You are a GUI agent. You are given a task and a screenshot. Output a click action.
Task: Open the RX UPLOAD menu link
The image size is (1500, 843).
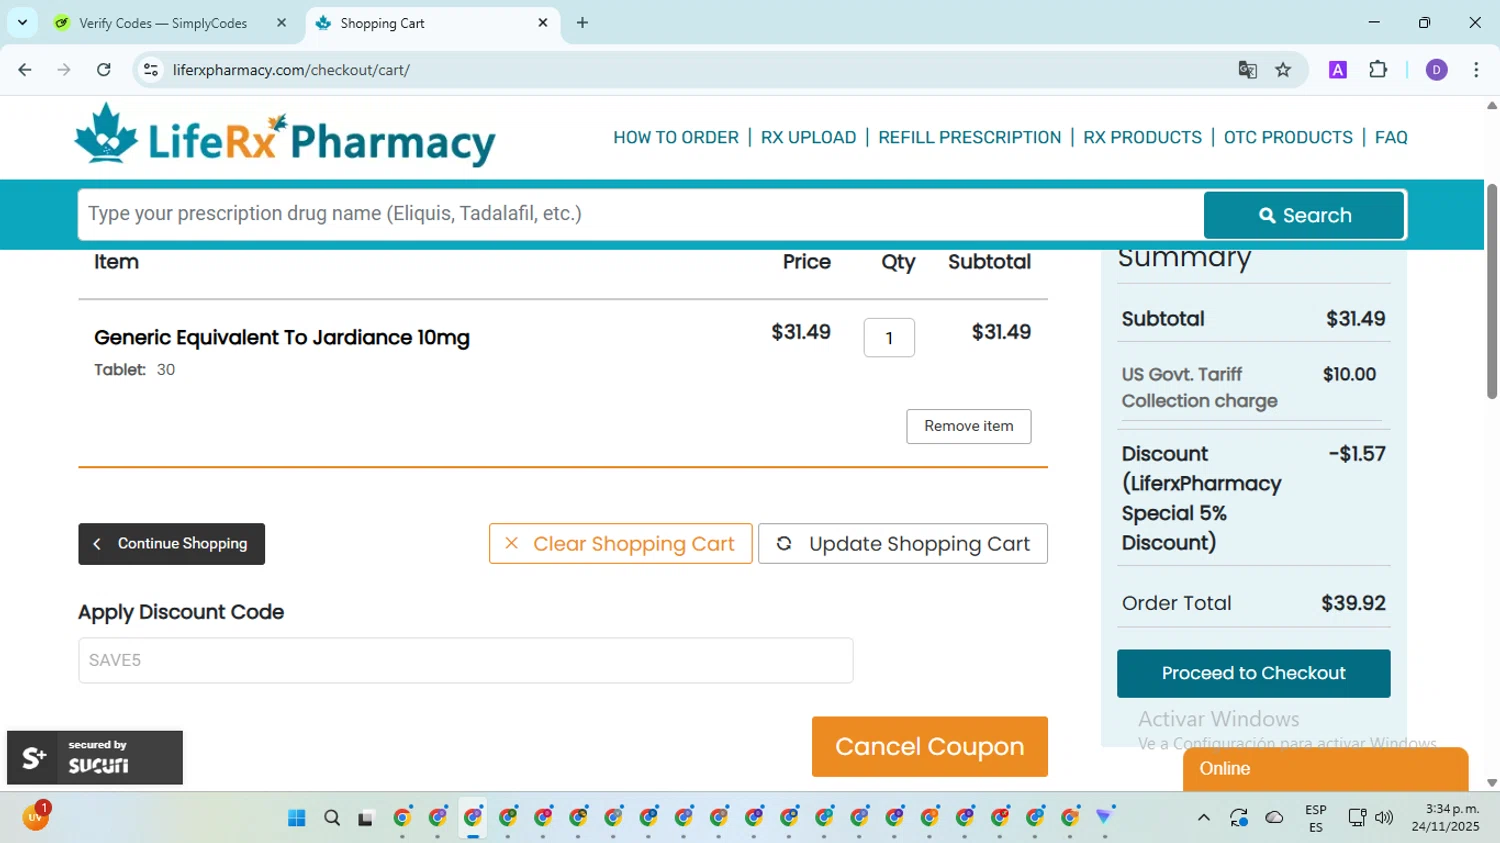coord(808,137)
